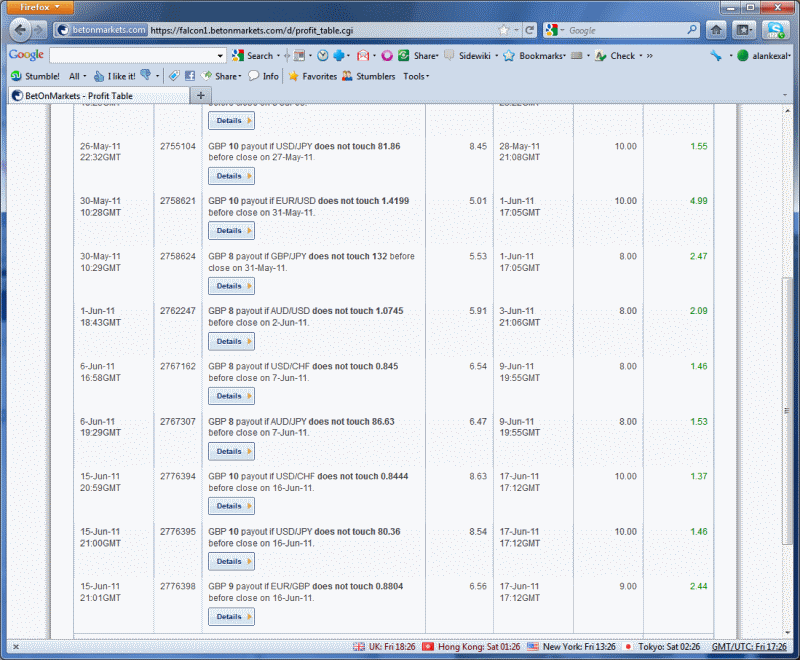Click the page vertical scrollbar thumb
The width and height of the screenshot is (800, 660).
(x=787, y=411)
